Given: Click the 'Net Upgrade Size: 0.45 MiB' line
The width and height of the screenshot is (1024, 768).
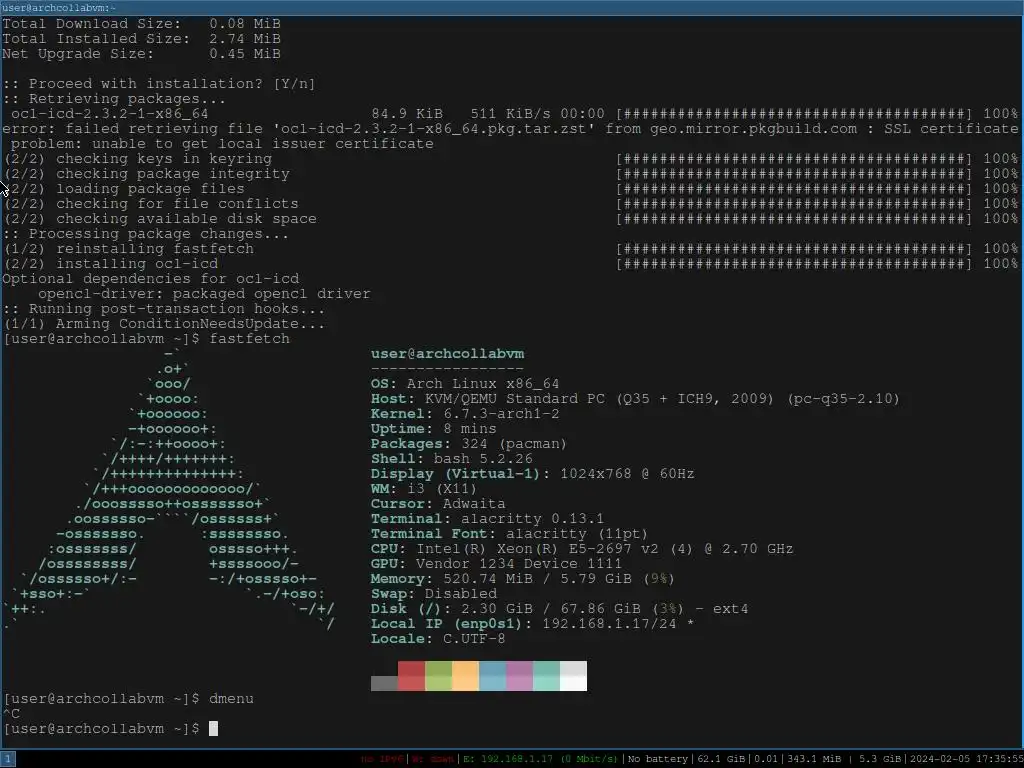Looking at the screenshot, I should coord(141,54).
